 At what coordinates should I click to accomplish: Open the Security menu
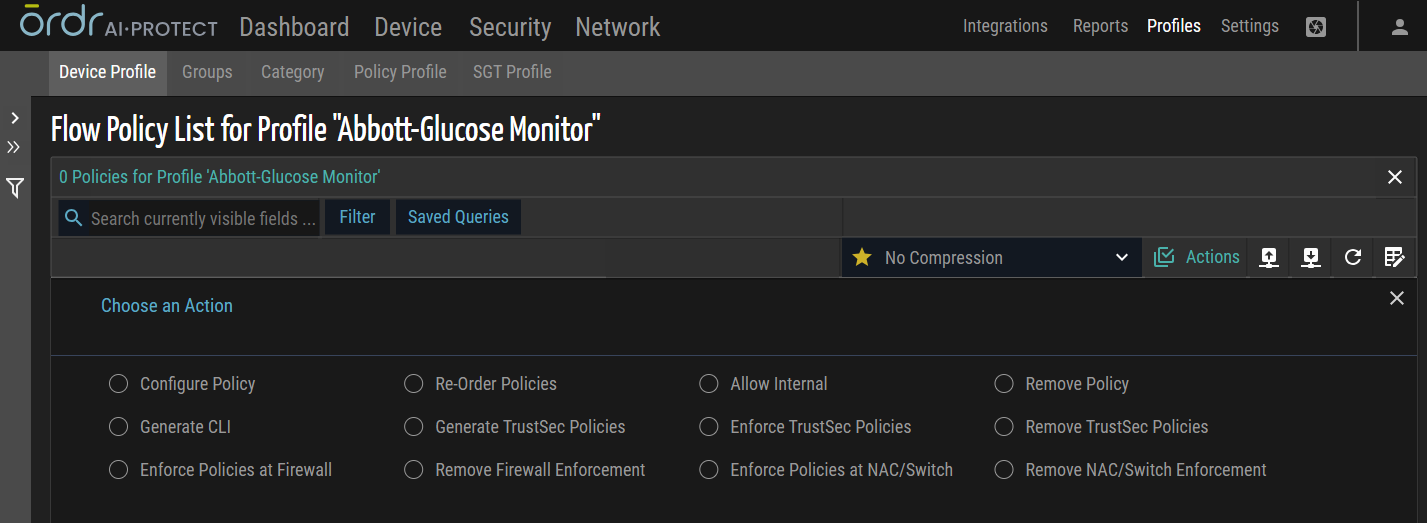[x=510, y=27]
